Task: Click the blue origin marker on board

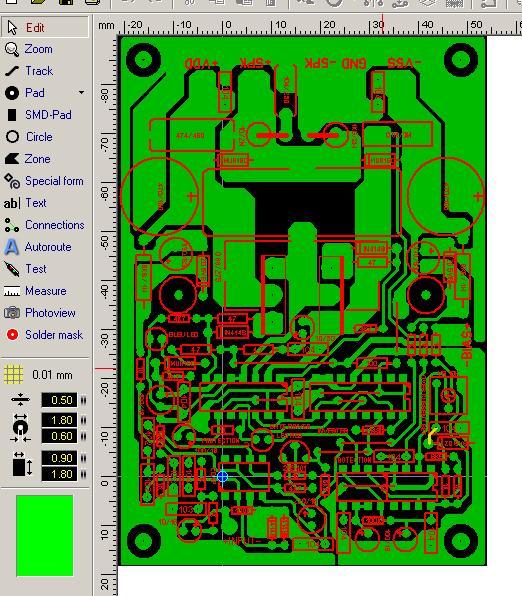Action: [x=222, y=476]
